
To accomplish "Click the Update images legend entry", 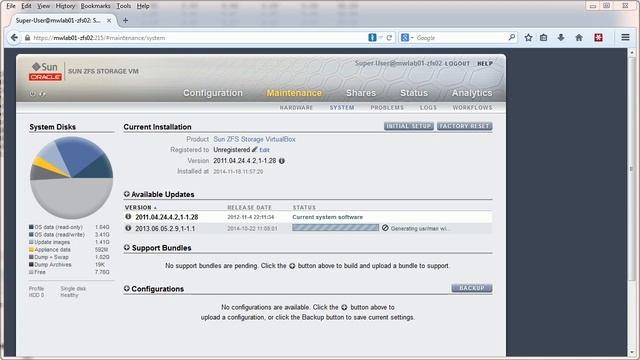I will pyautogui.click(x=52, y=242).
